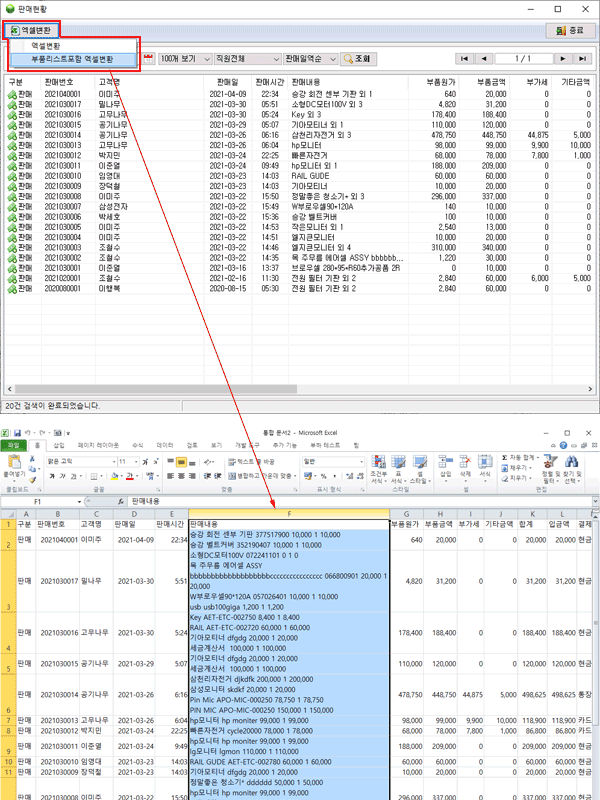This screenshot has height=800, width=600.
Task: Toggle 텍스트 줄 바꿈 wrap text
Action: click(251, 462)
